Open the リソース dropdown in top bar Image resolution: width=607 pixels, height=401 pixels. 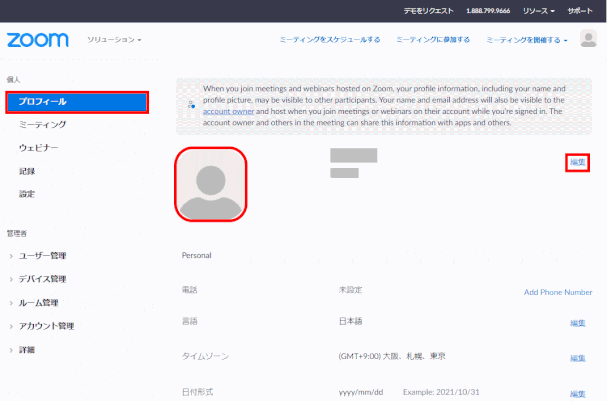(538, 11)
